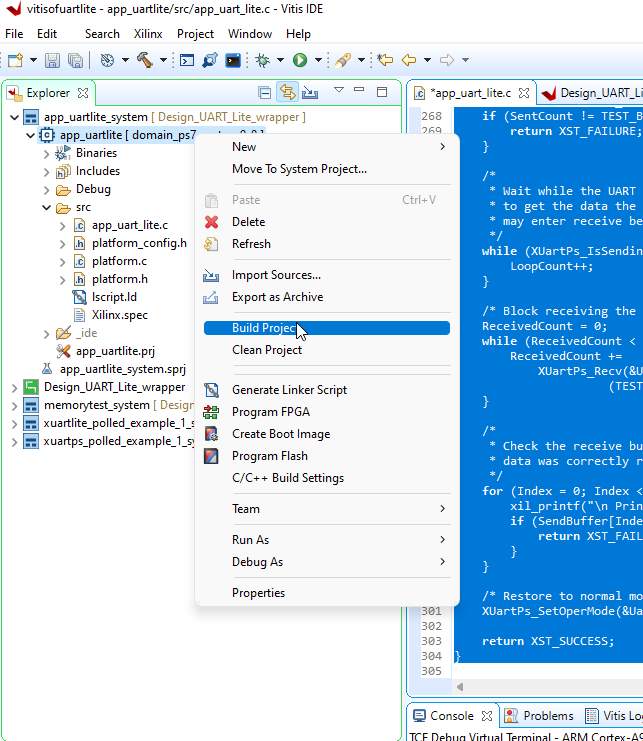Open the Build hammer dropdown arrow
This screenshot has height=741, width=643.
[163, 60]
